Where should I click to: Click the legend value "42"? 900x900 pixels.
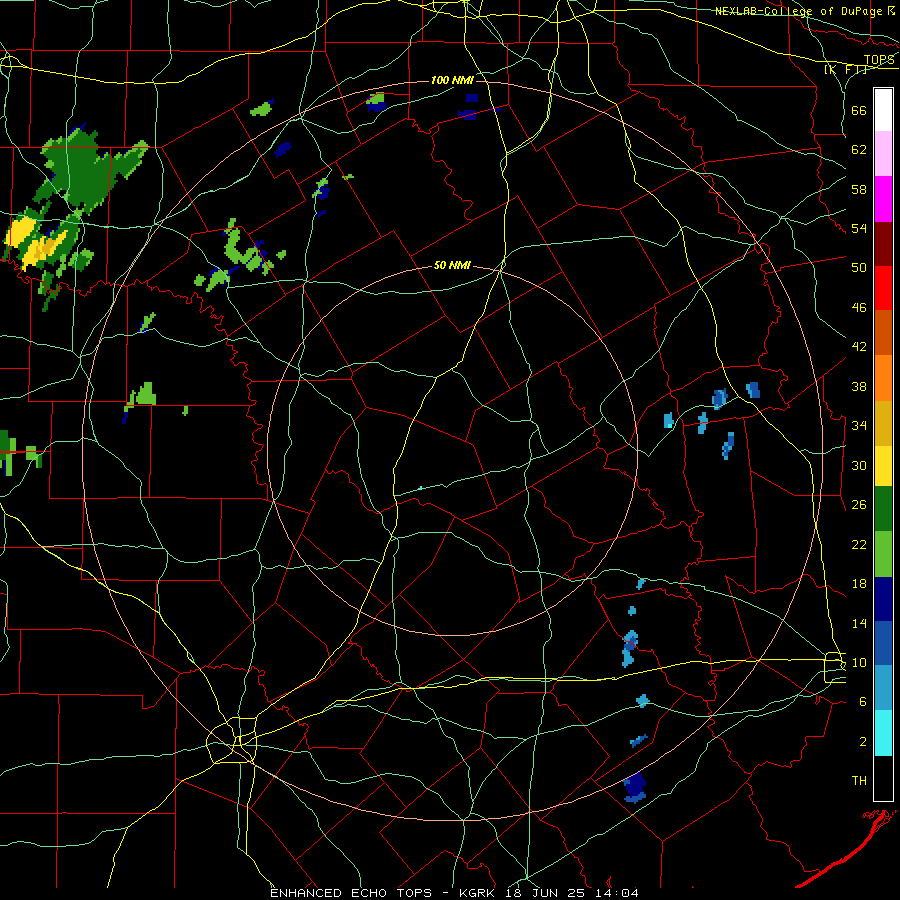click(859, 347)
